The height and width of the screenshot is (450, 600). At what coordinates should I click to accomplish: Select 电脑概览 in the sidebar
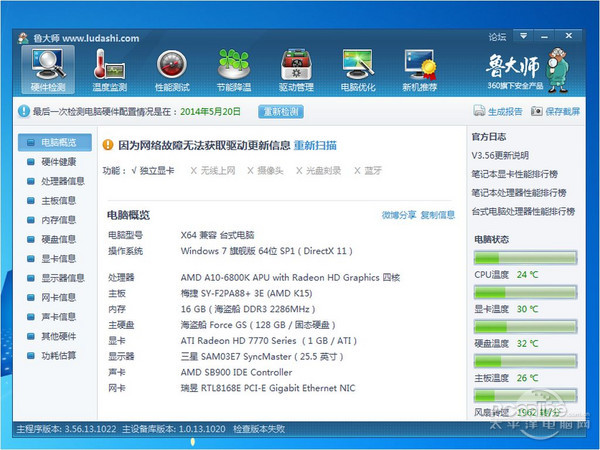(x=55, y=142)
